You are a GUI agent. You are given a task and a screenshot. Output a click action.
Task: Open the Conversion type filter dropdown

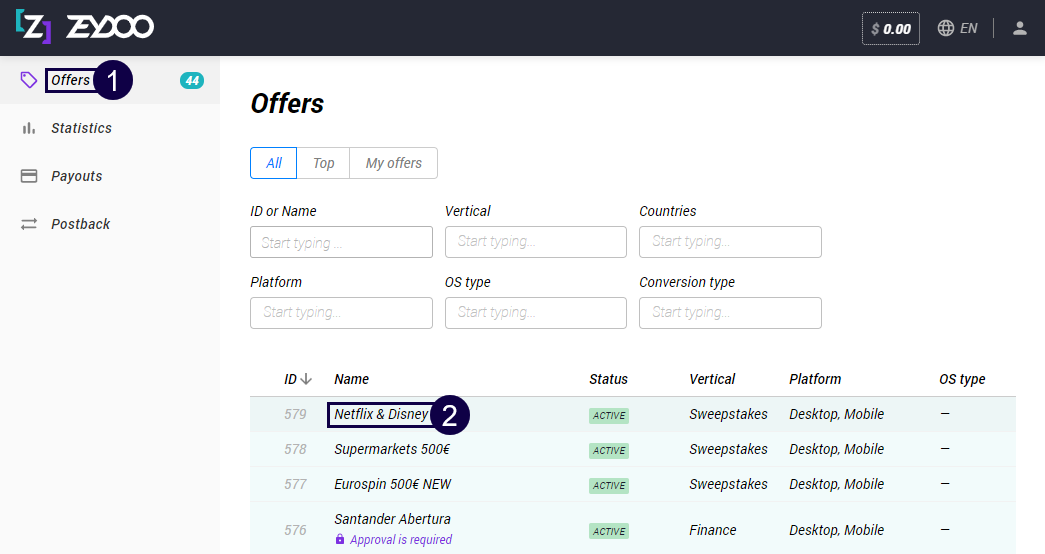730,312
